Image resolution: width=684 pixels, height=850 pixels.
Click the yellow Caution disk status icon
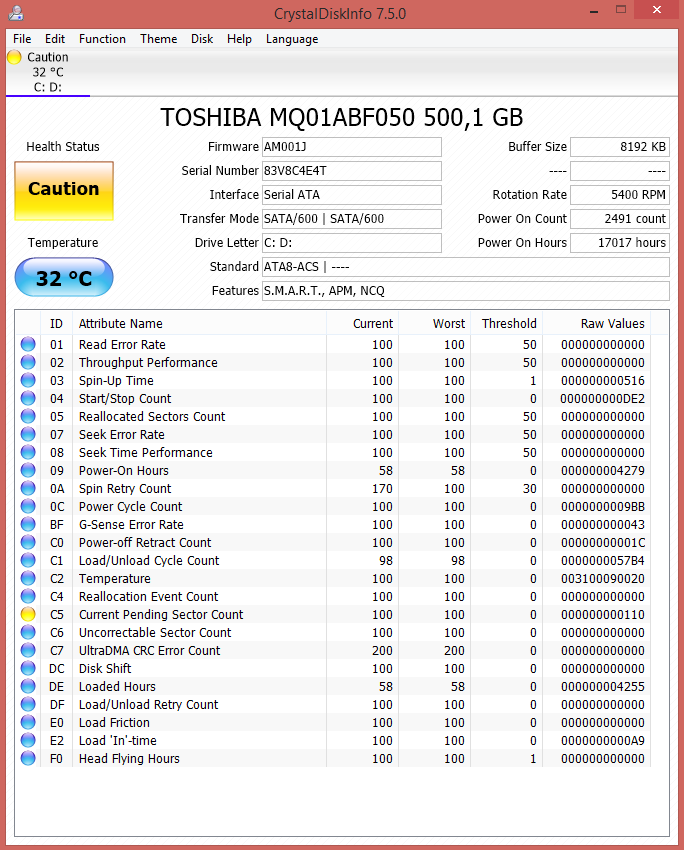point(15,57)
